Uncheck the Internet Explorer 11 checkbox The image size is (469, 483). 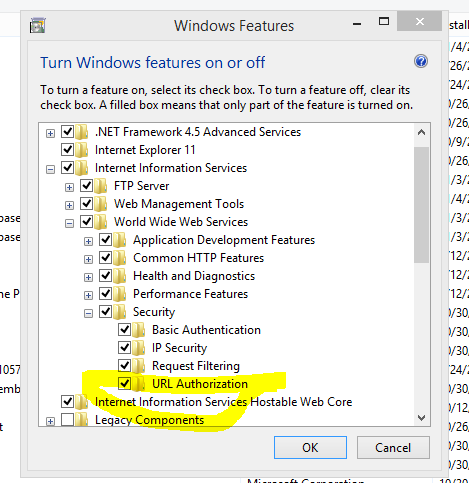tap(68, 150)
